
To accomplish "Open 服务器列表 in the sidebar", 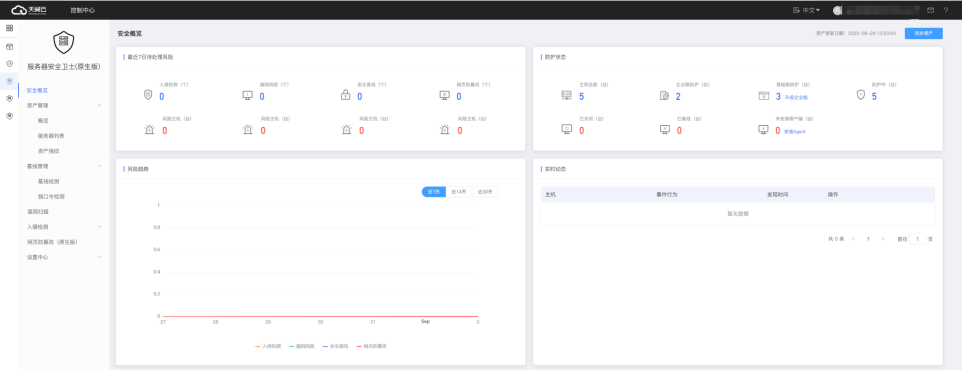I will (x=51, y=136).
